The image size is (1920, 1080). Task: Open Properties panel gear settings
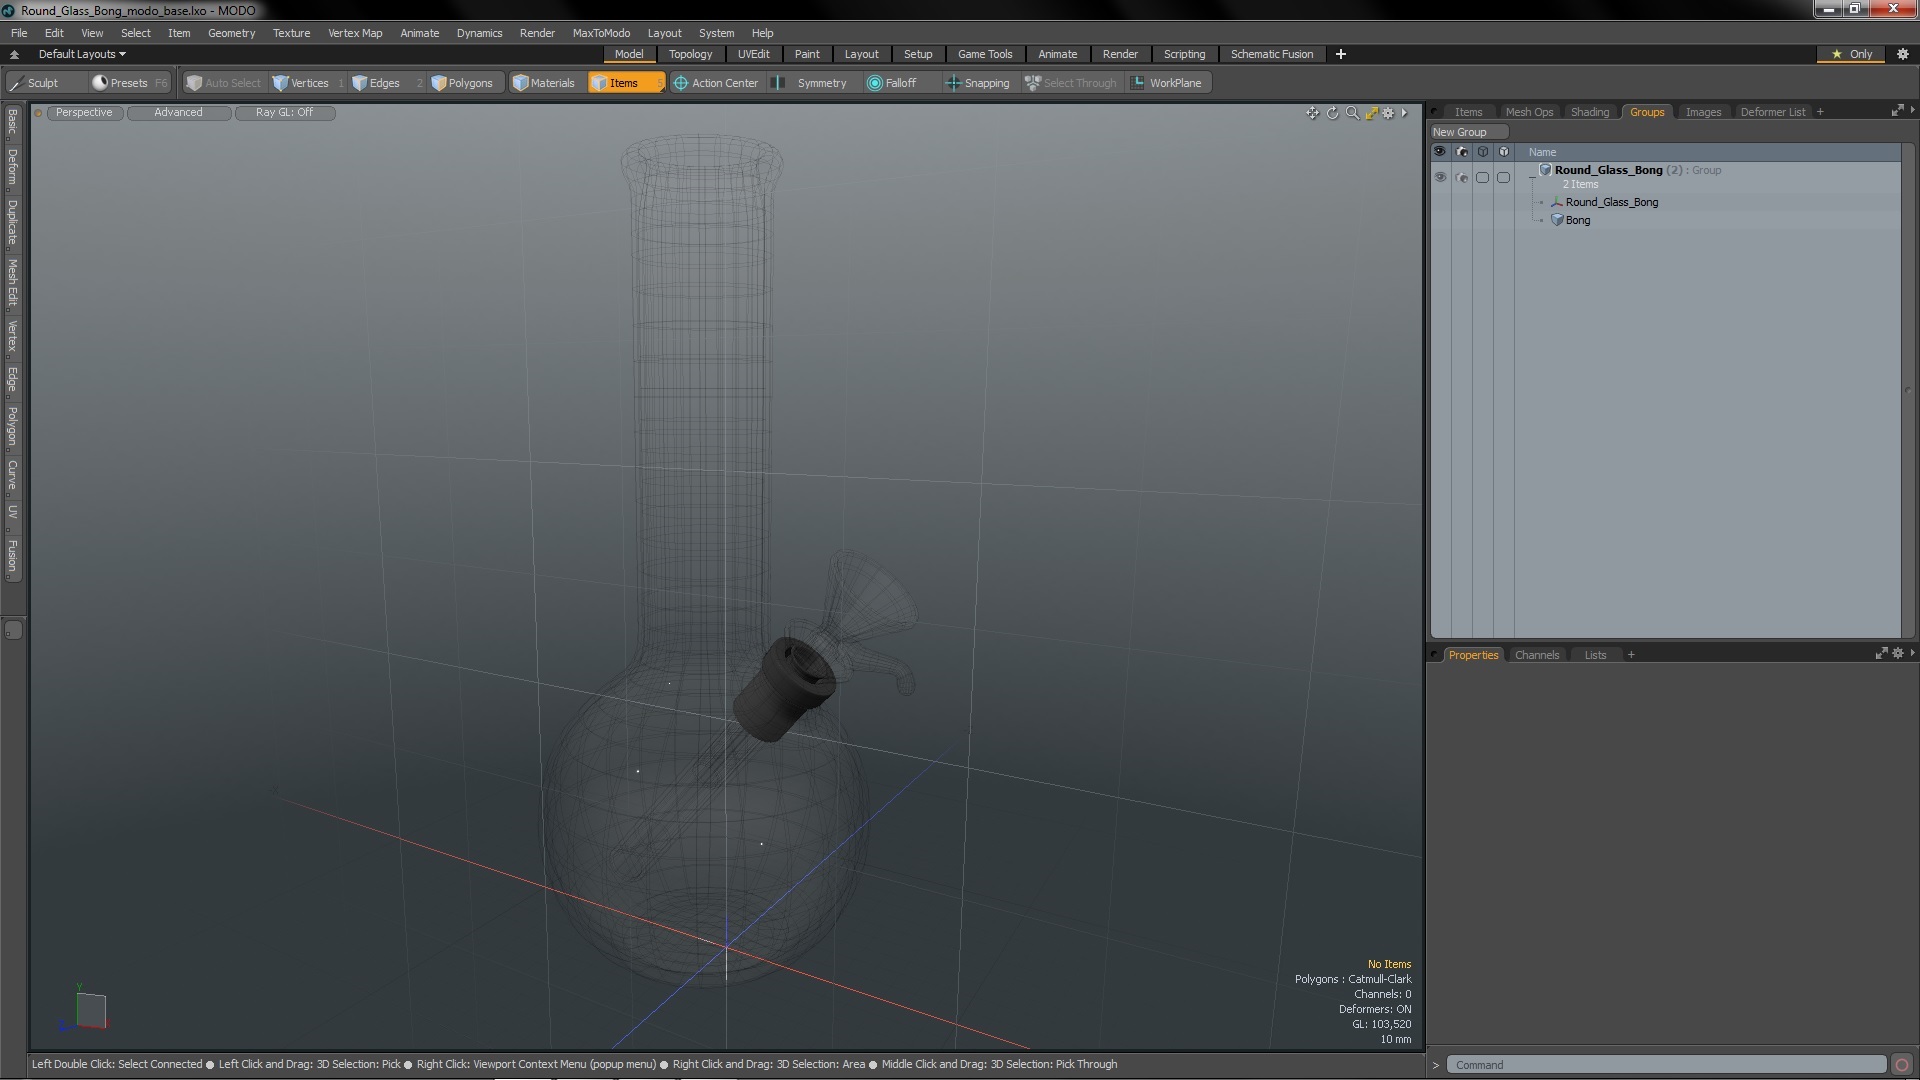(x=1897, y=653)
